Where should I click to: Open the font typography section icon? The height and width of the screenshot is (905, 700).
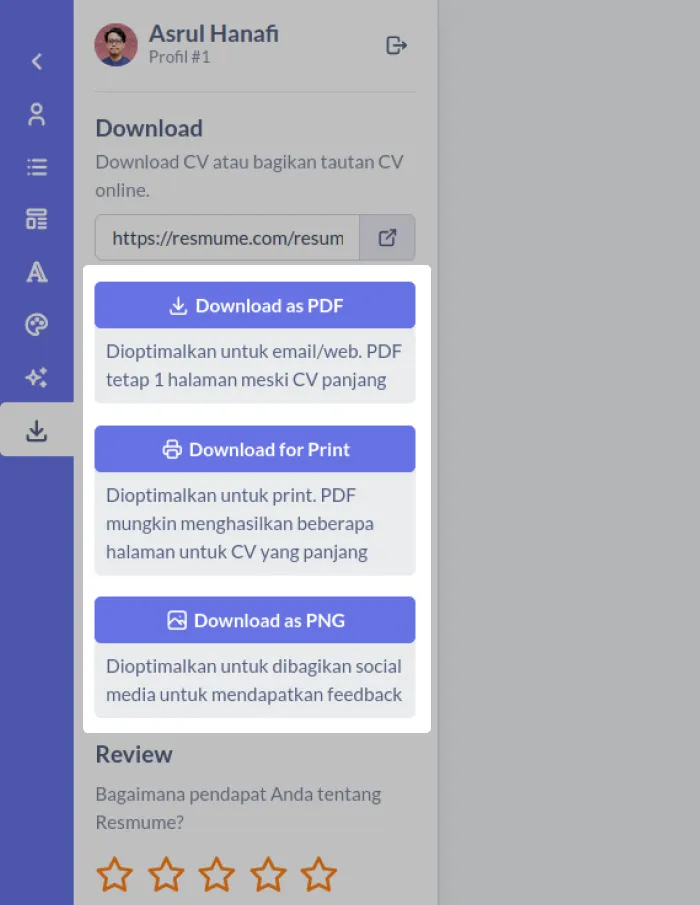pos(36,272)
